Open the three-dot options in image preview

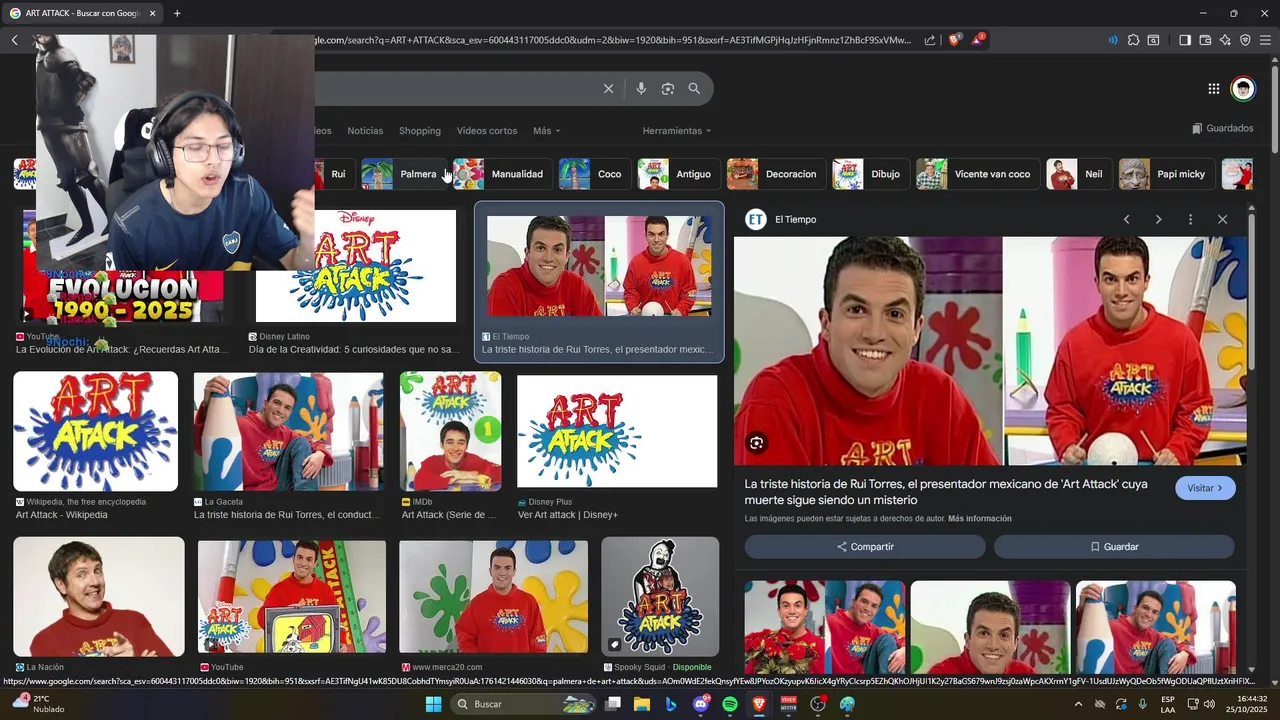[x=1190, y=219]
